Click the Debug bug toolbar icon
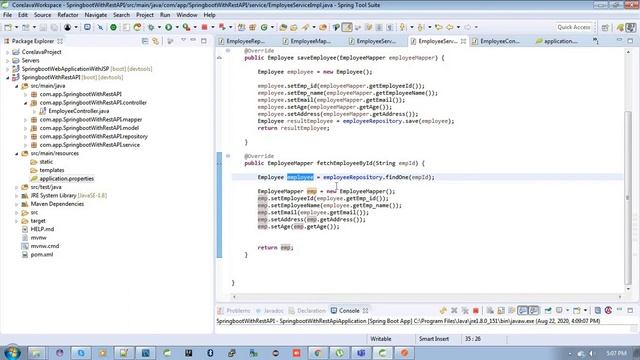The width and height of the screenshot is (640, 360). click(x=151, y=27)
